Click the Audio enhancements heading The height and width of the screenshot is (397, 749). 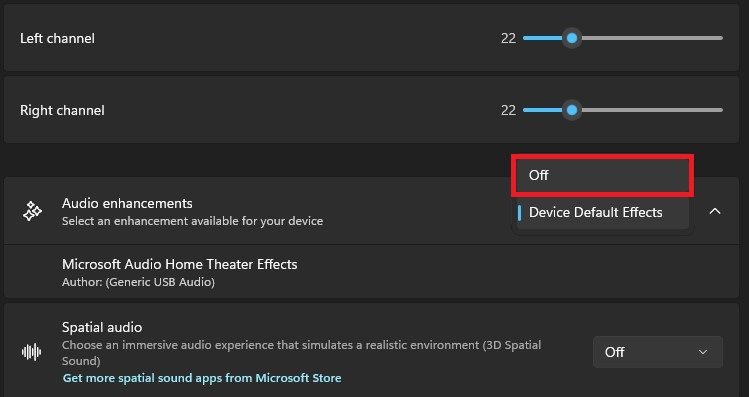point(127,204)
